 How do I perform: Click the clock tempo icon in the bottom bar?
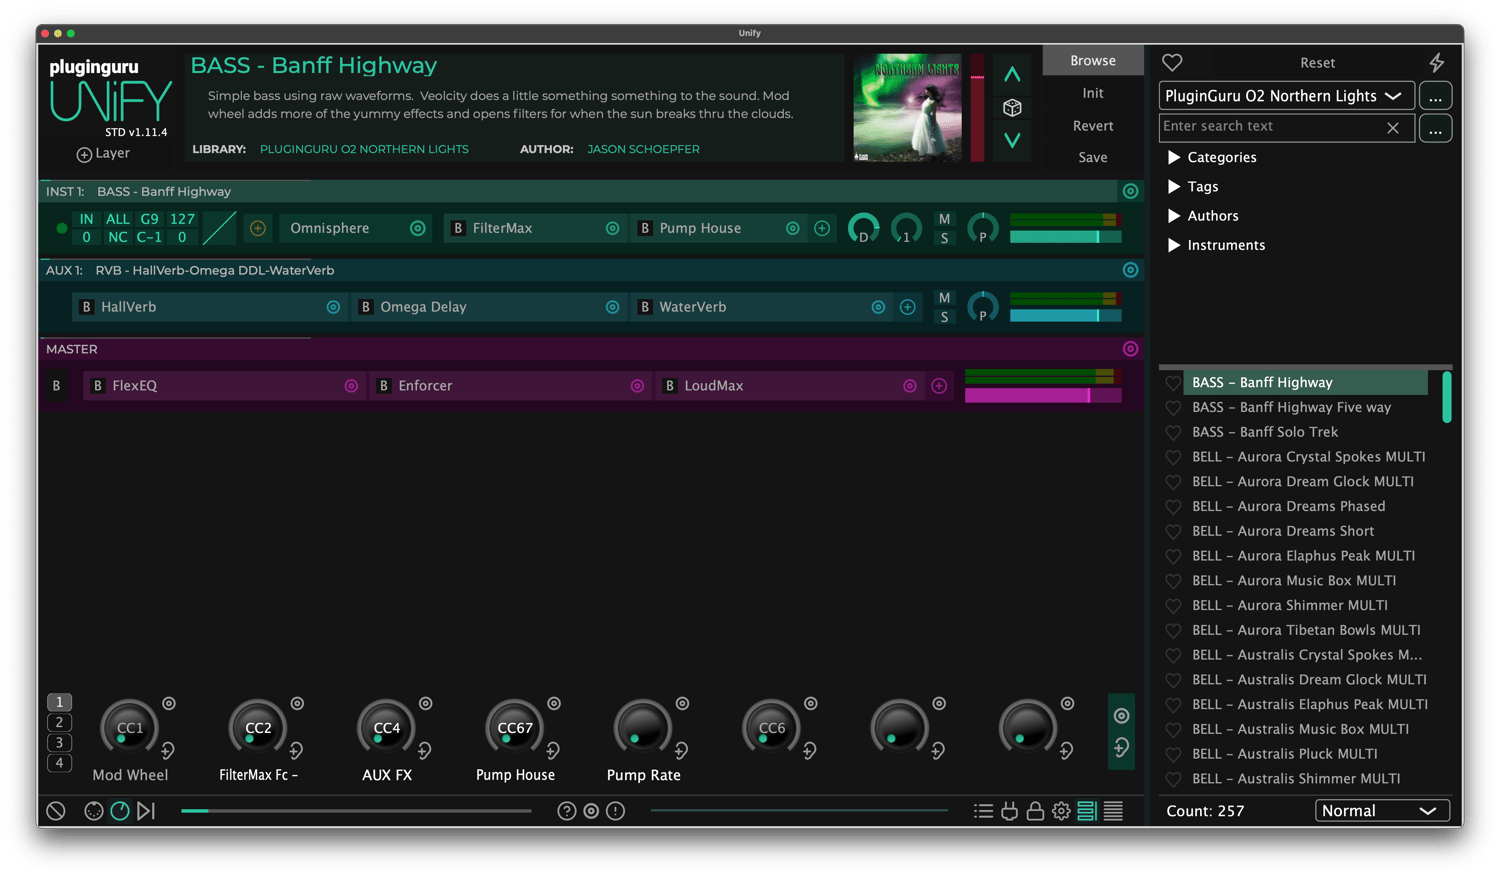point(120,811)
